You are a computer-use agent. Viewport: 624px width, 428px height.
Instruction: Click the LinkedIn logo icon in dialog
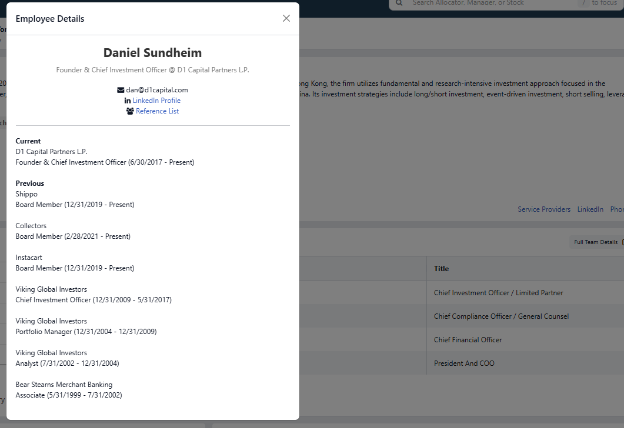[127, 100]
